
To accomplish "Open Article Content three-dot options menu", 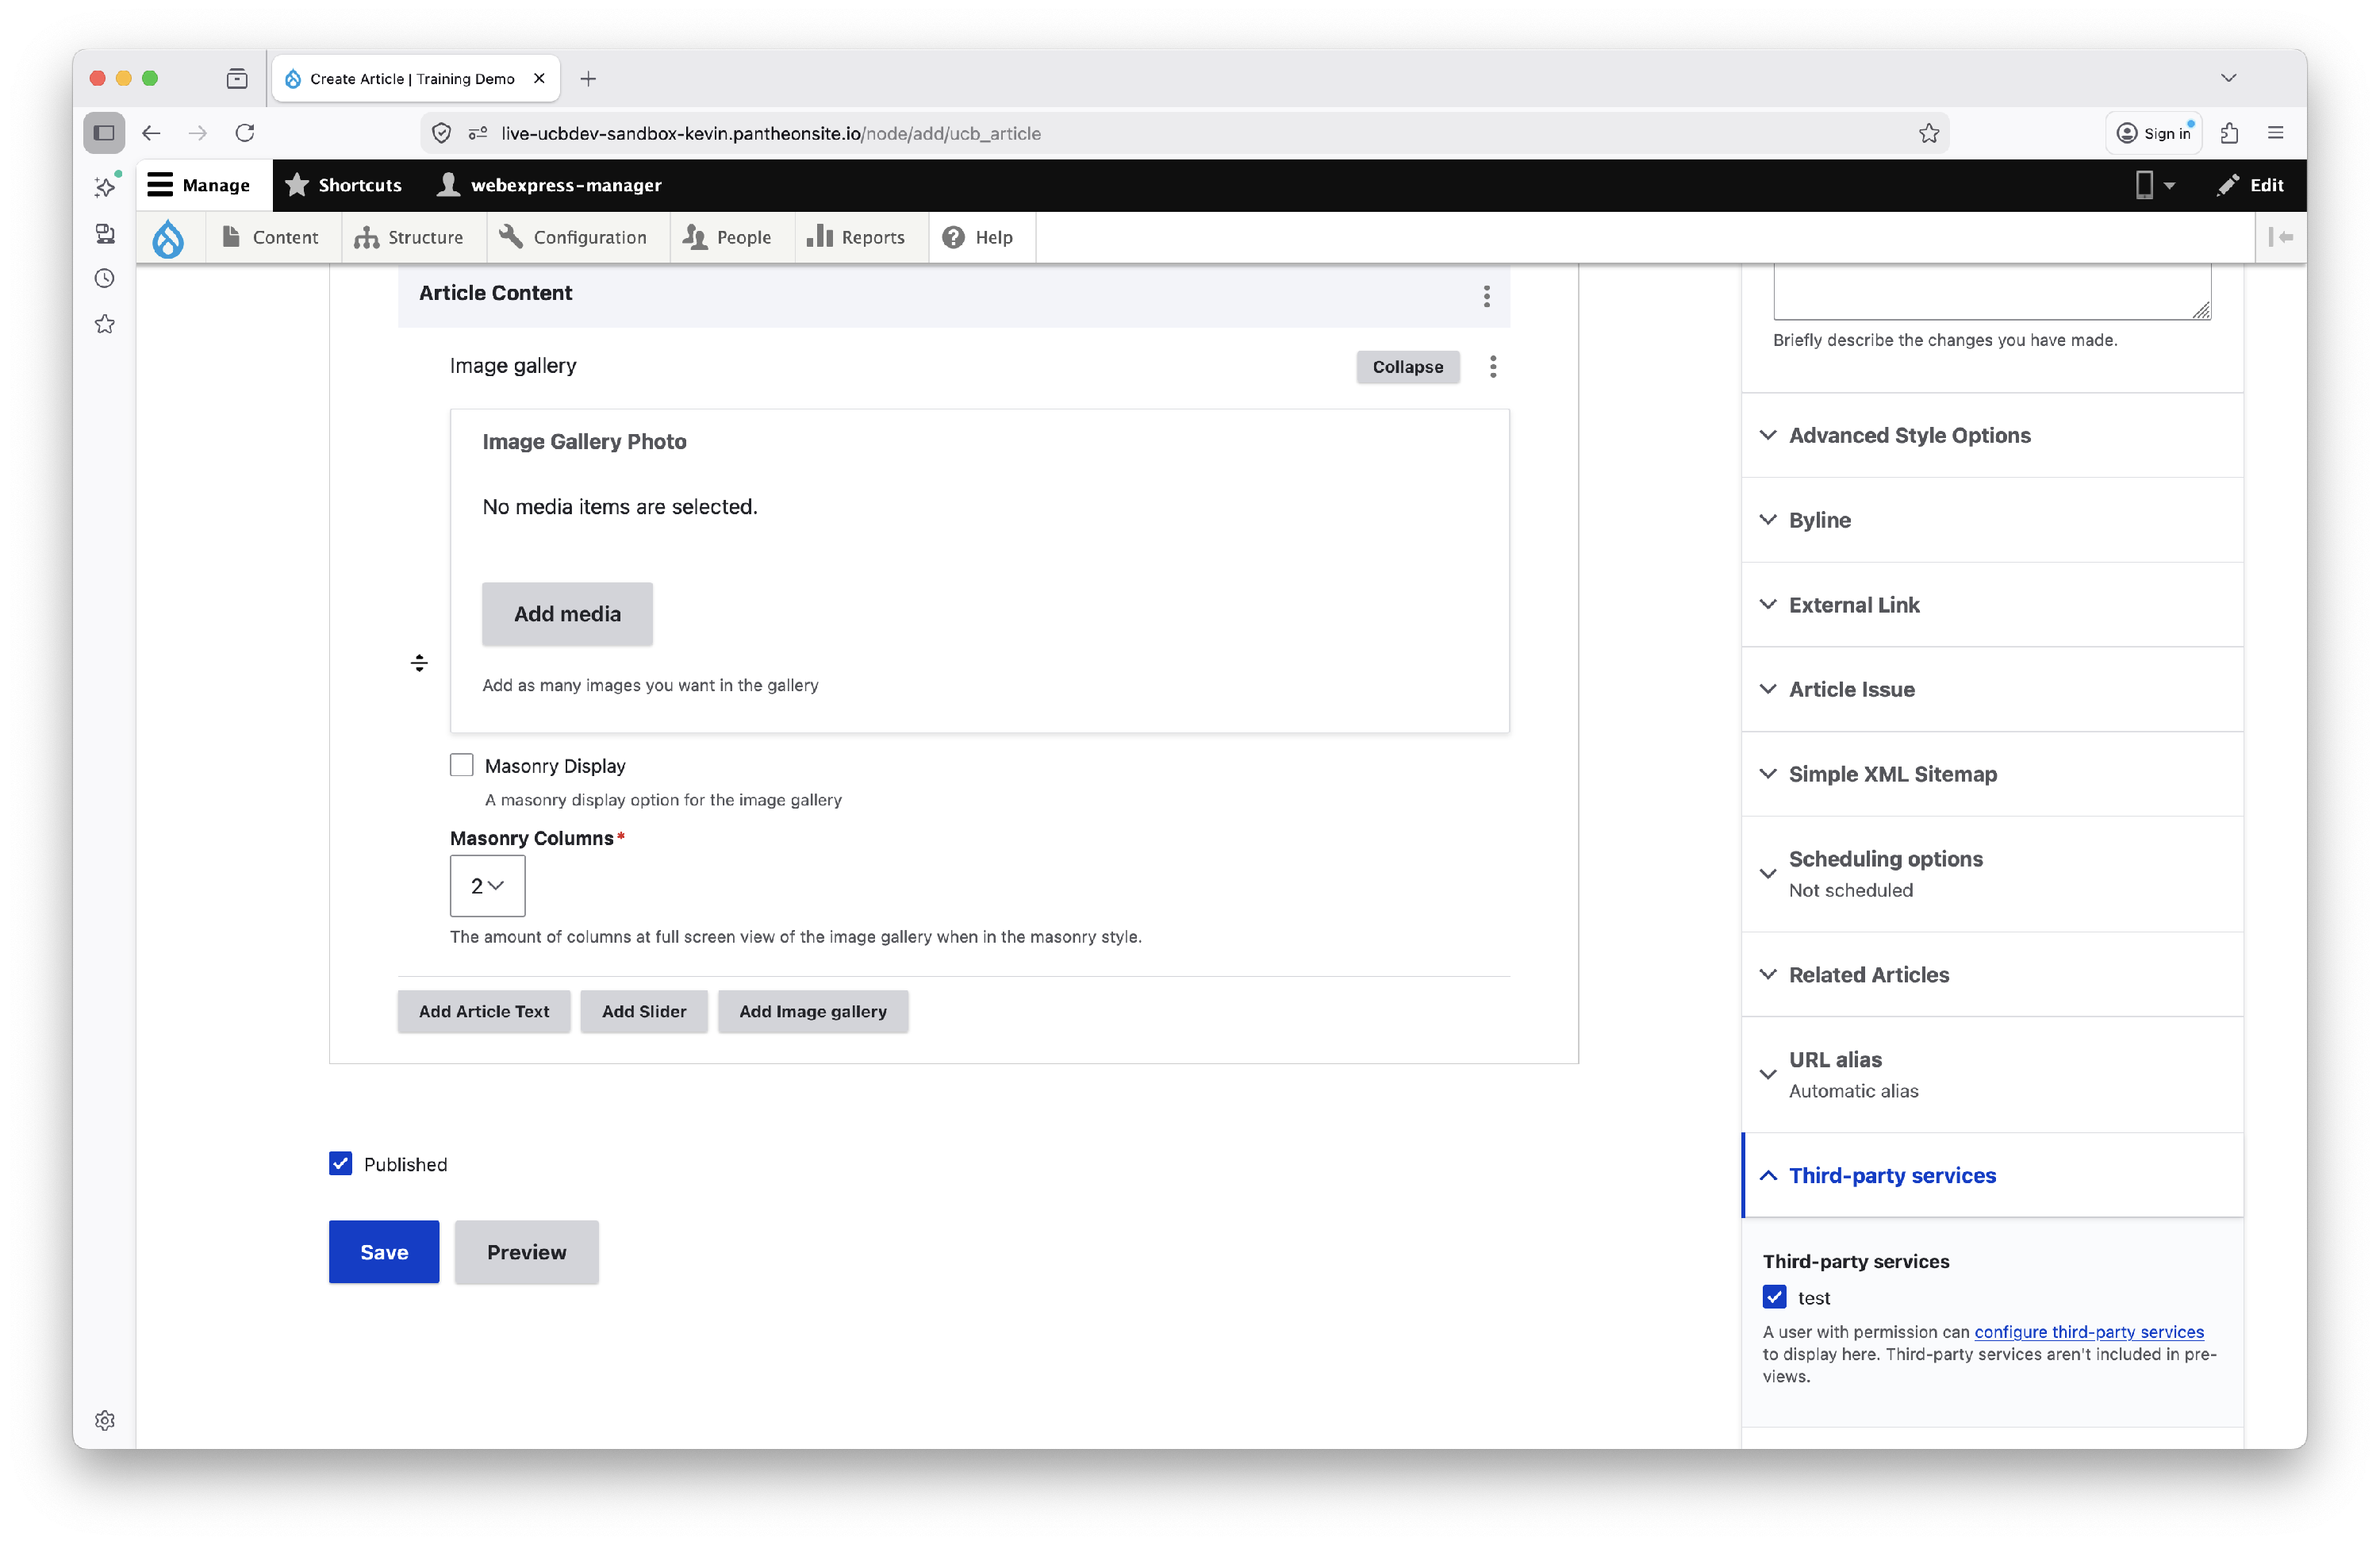I will click(x=1486, y=295).
